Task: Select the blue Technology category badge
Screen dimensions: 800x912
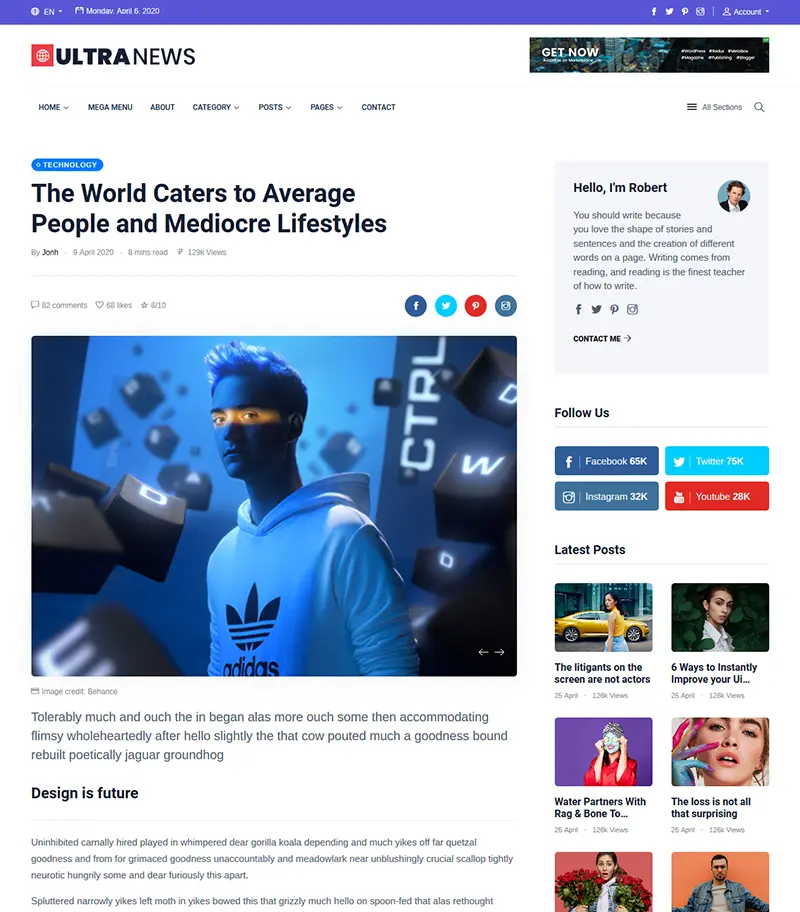Action: (67, 165)
